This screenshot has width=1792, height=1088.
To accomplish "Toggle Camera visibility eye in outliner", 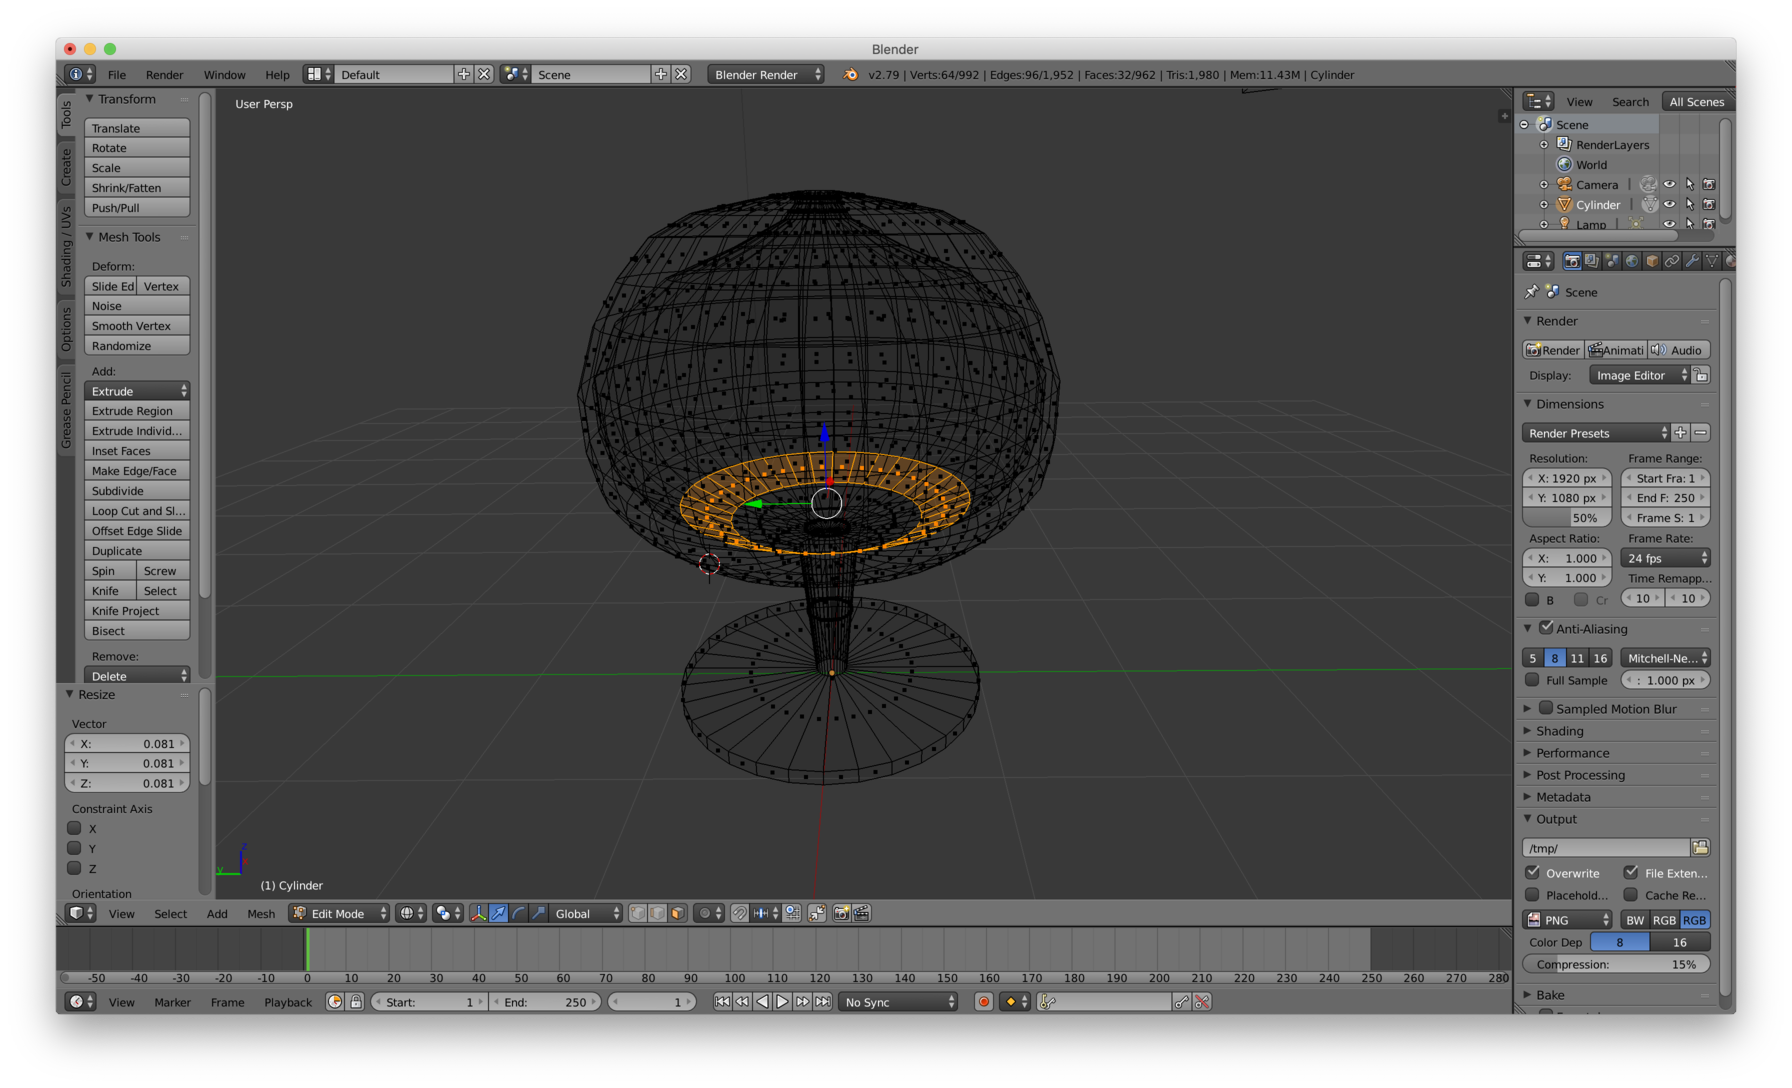I will (1669, 185).
